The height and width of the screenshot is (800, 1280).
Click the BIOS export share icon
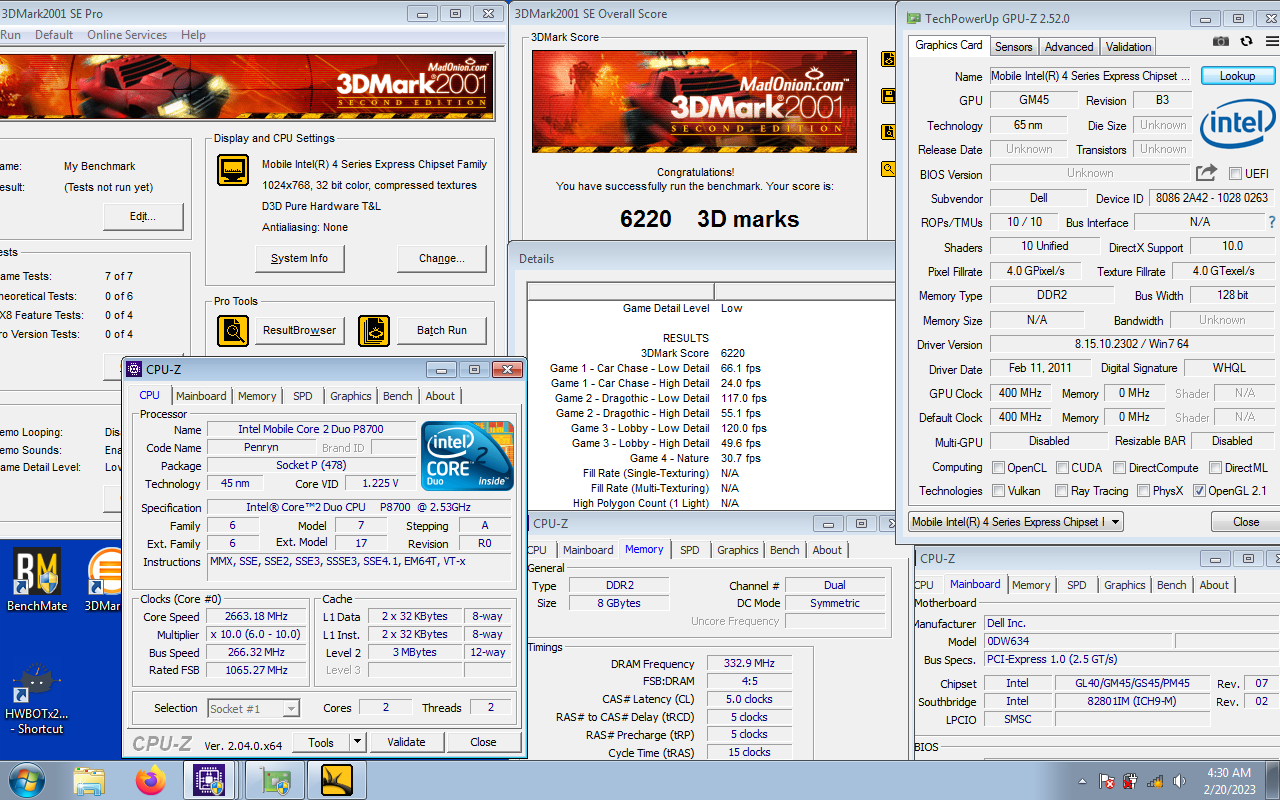coord(1207,173)
